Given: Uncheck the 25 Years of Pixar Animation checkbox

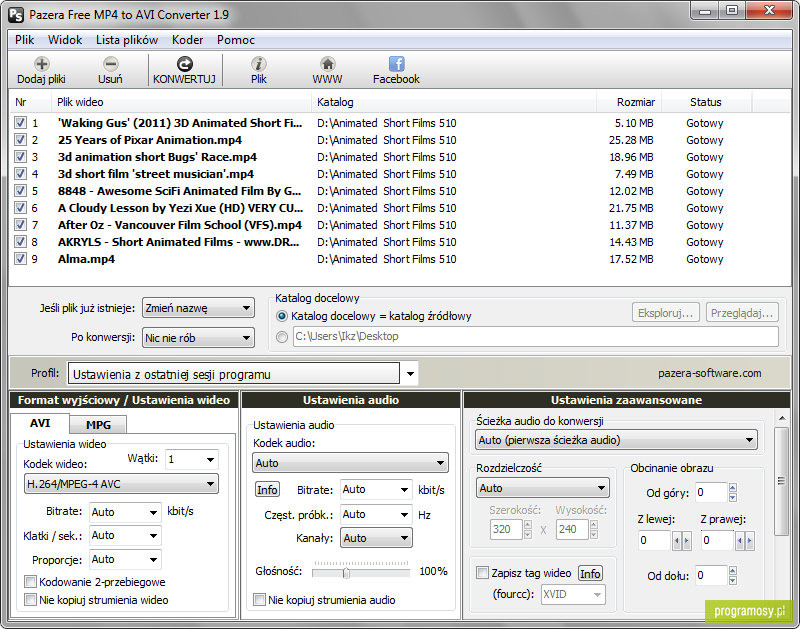Looking at the screenshot, I should click(20, 140).
